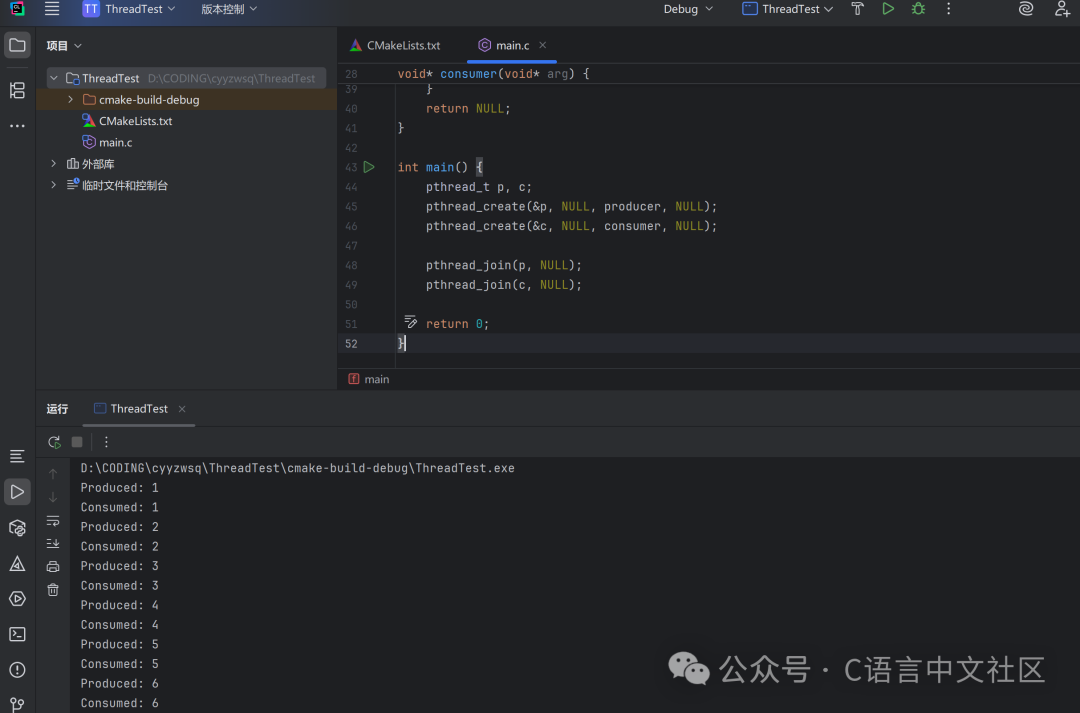
Task: Open the main hamburger menu
Action: pyautogui.click(x=52, y=9)
